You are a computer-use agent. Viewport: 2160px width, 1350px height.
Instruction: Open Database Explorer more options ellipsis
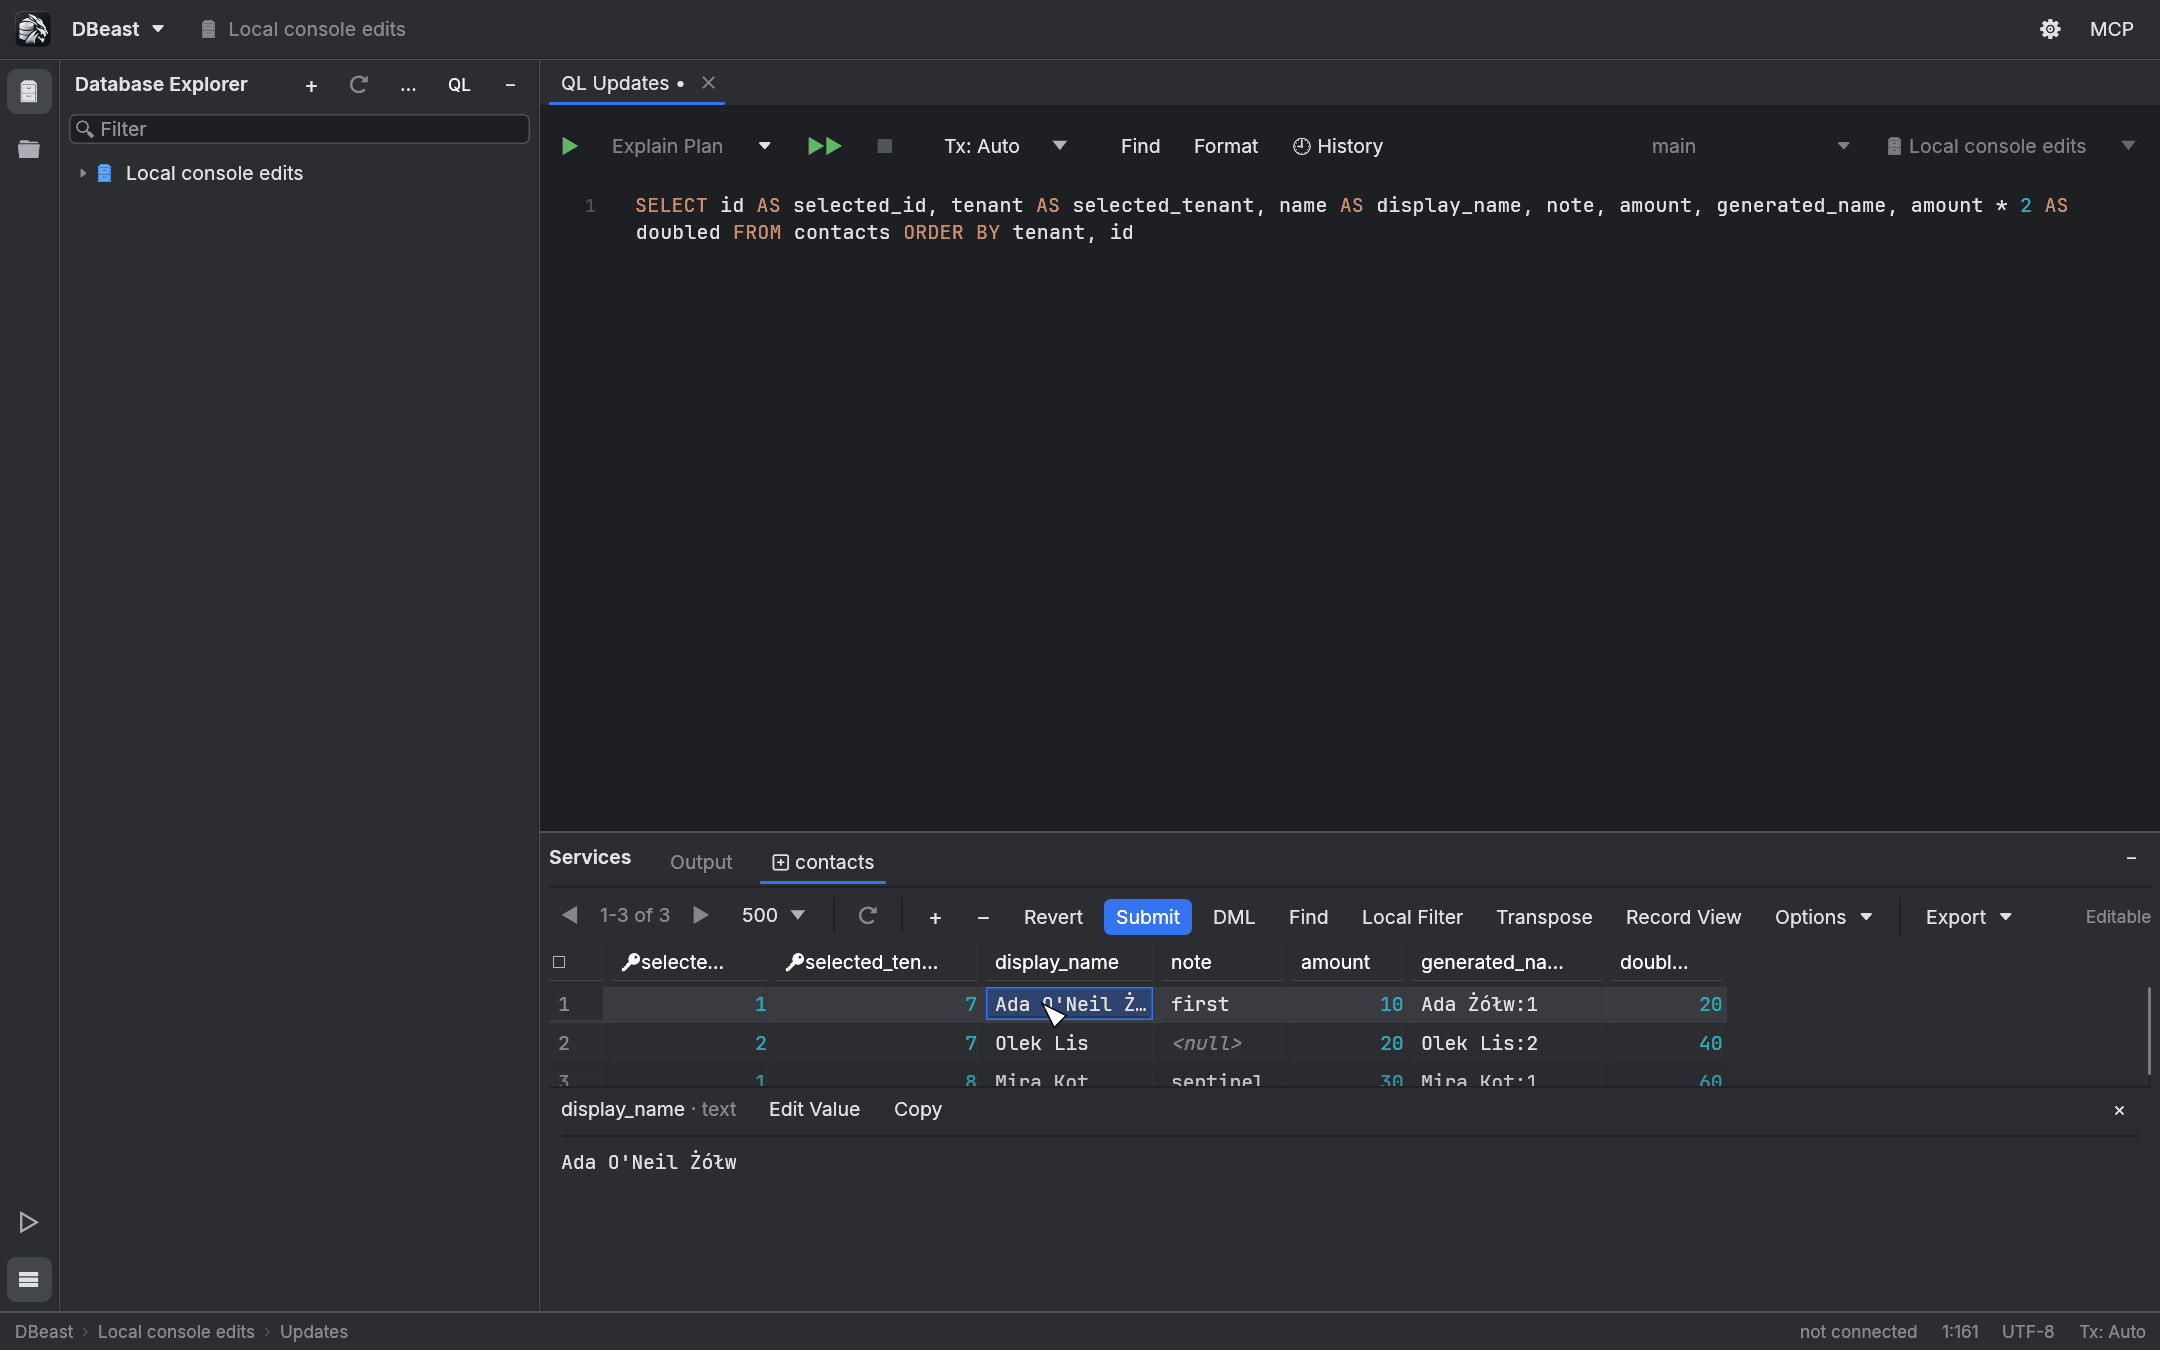point(408,86)
